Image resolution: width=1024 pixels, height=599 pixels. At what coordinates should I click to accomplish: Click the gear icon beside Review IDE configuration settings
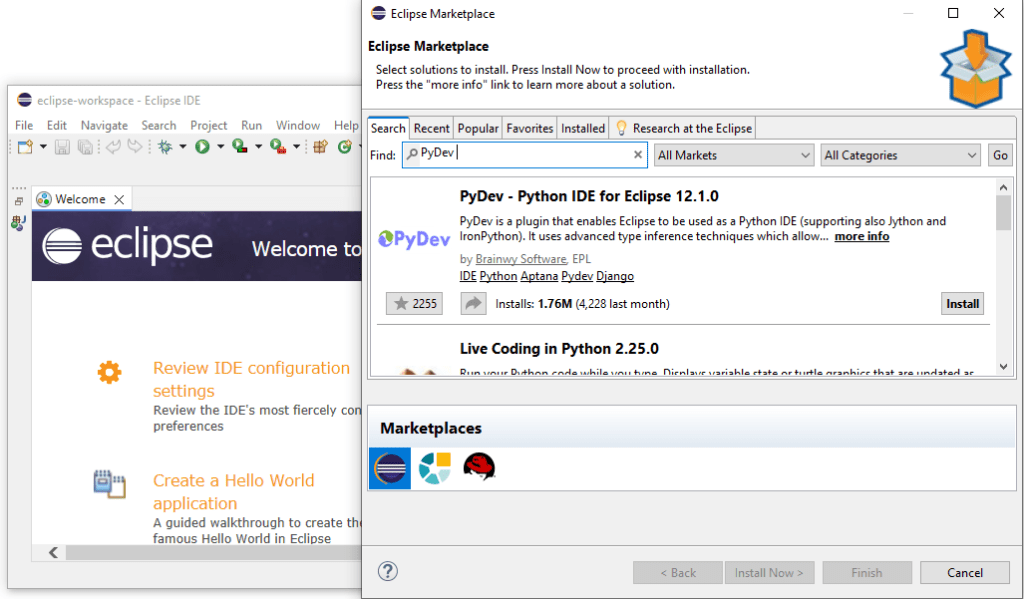(x=110, y=372)
